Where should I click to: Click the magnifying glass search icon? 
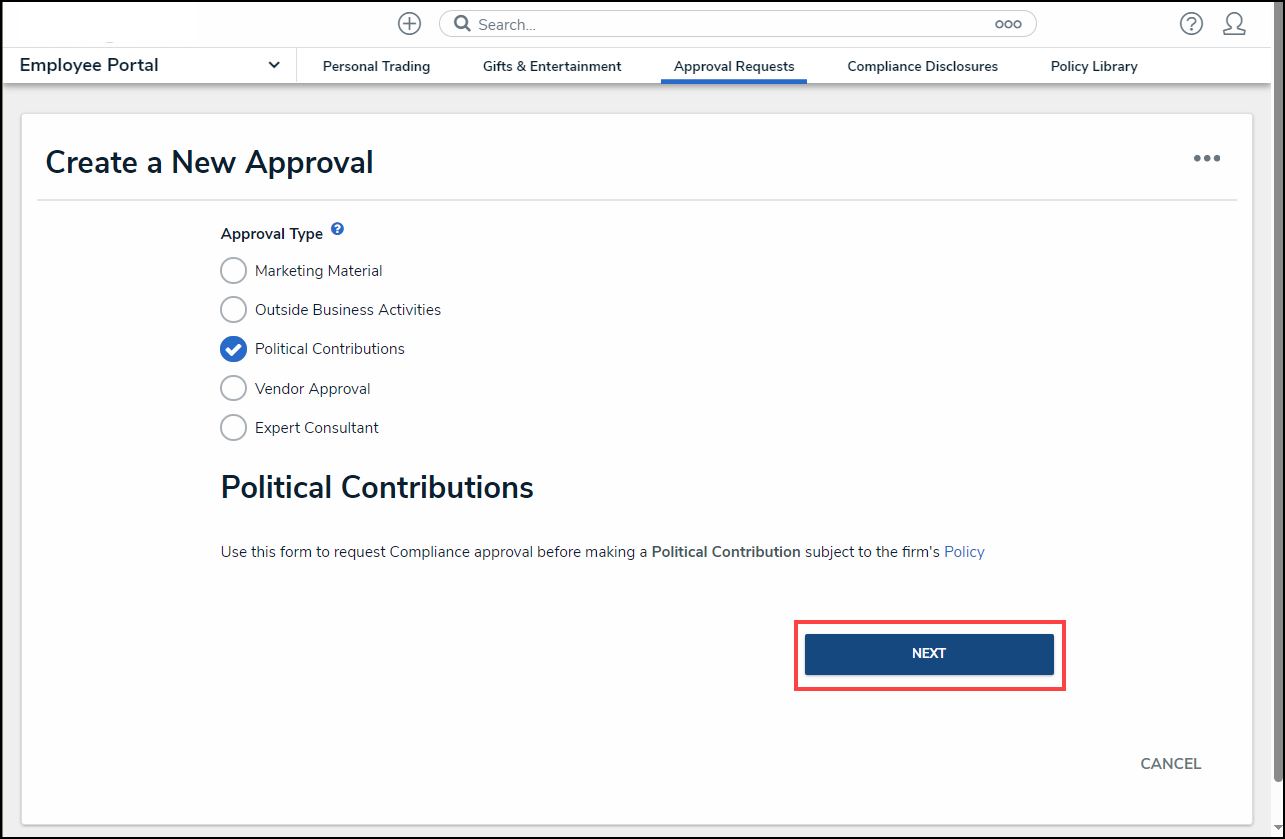pyautogui.click(x=462, y=24)
